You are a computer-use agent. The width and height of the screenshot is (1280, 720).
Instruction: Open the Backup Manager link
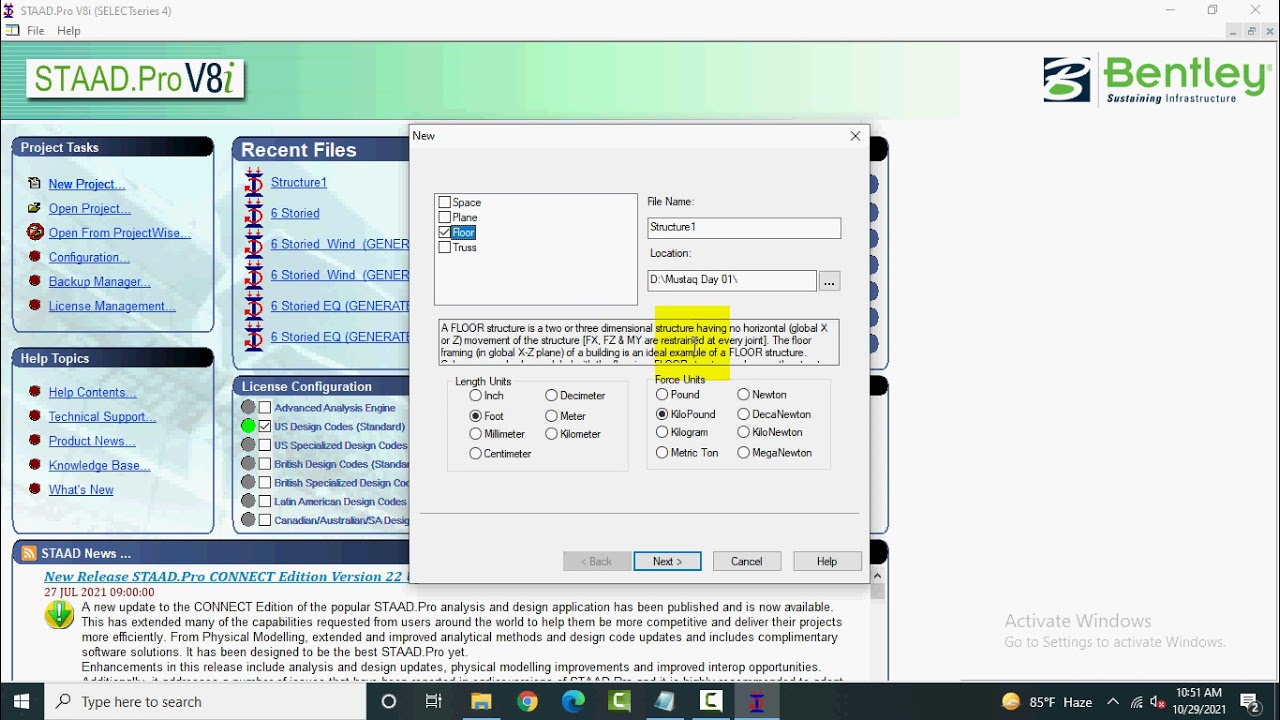coord(100,282)
